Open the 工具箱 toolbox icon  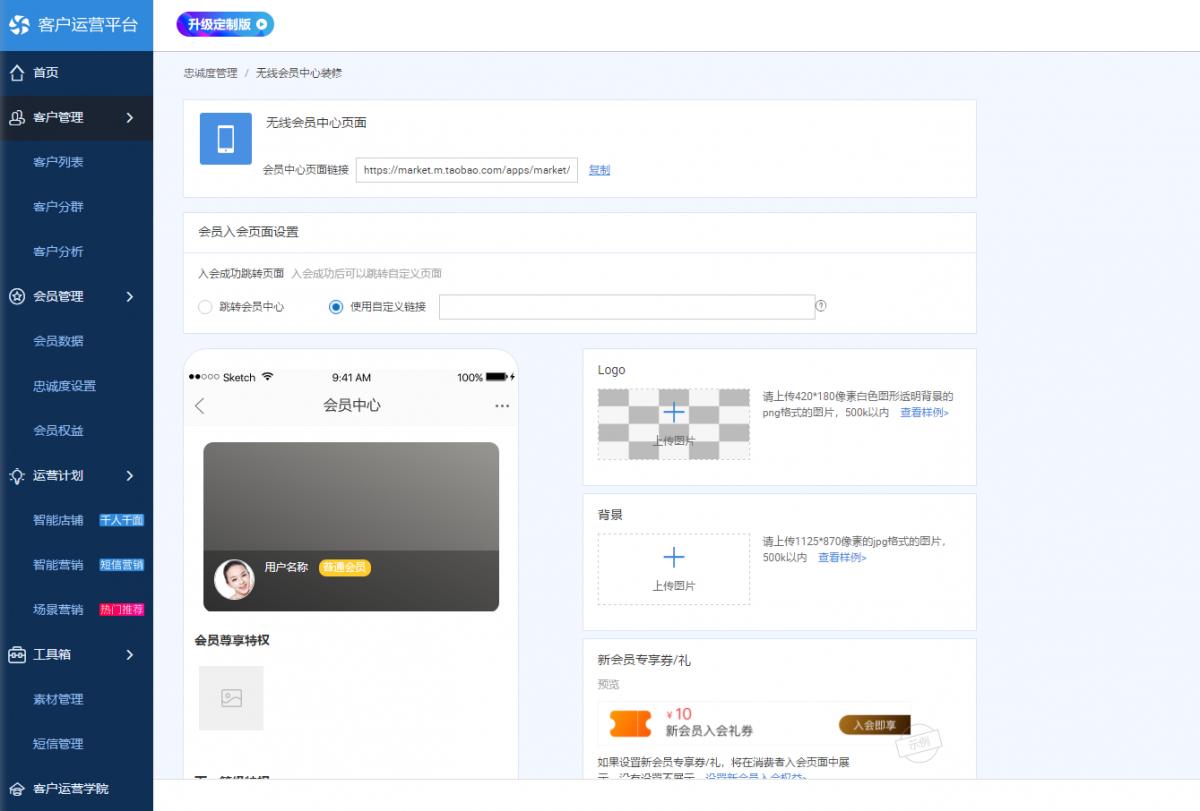click(x=15, y=655)
